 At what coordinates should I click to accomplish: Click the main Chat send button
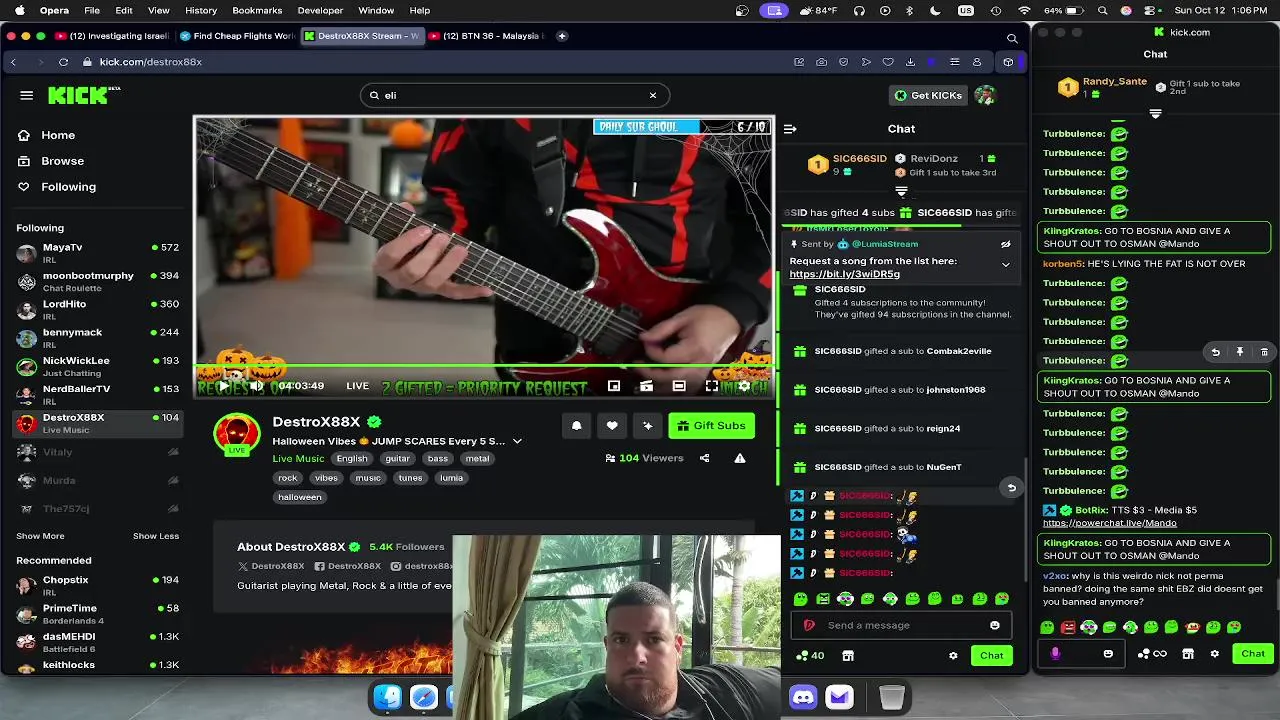pyautogui.click(x=991, y=656)
